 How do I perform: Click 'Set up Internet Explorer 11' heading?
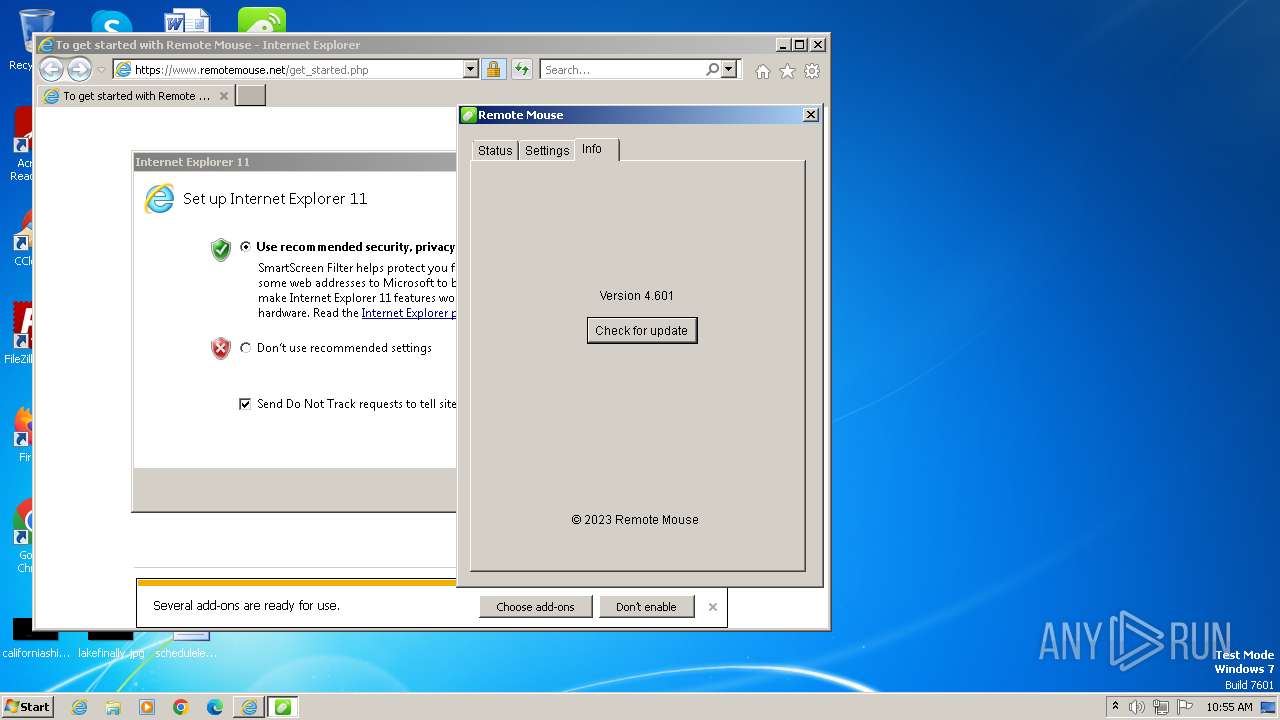click(x=275, y=199)
